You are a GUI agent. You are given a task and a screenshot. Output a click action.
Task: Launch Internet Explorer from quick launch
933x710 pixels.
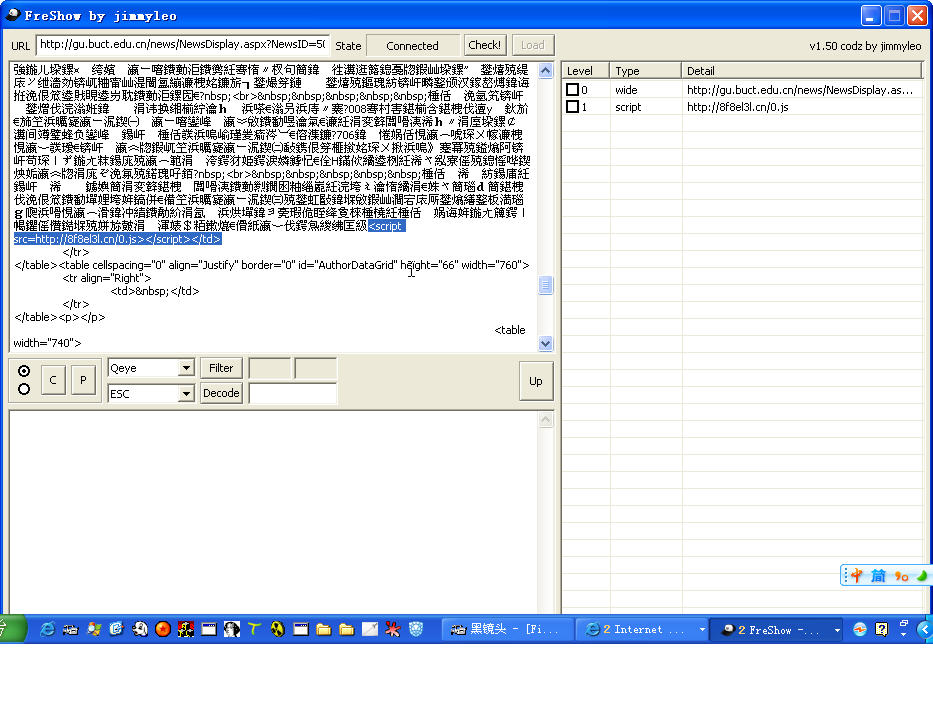tap(47, 629)
